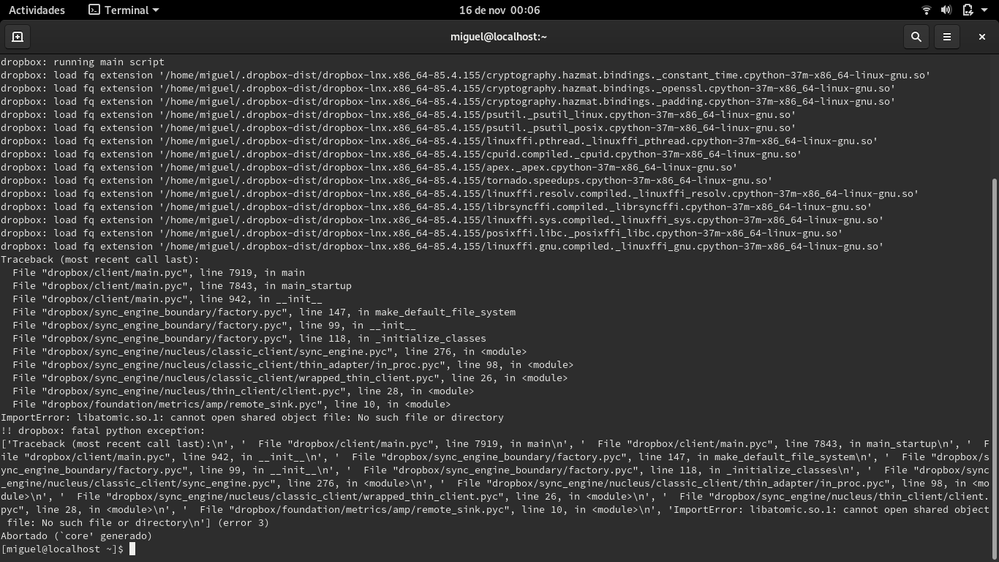Screen dimensions: 999x562
Task: Click the _initialize_classes traceback line
Action: 249,338
